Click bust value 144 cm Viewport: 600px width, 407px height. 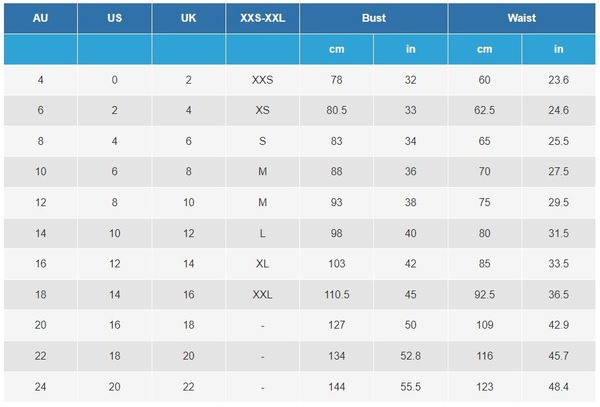pyautogui.click(x=336, y=387)
